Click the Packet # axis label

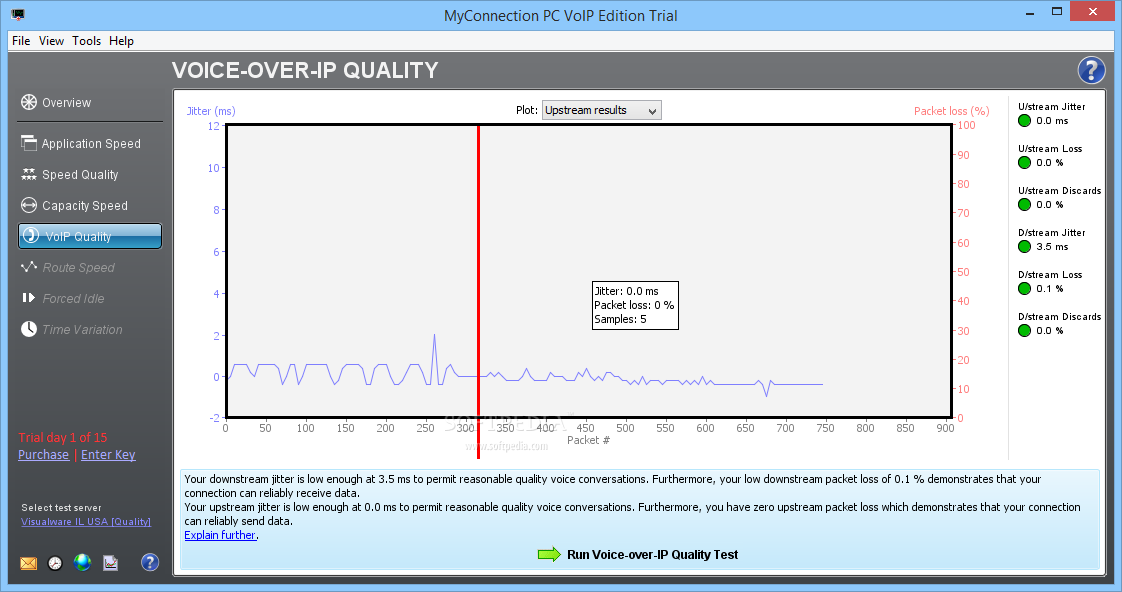tap(588, 440)
